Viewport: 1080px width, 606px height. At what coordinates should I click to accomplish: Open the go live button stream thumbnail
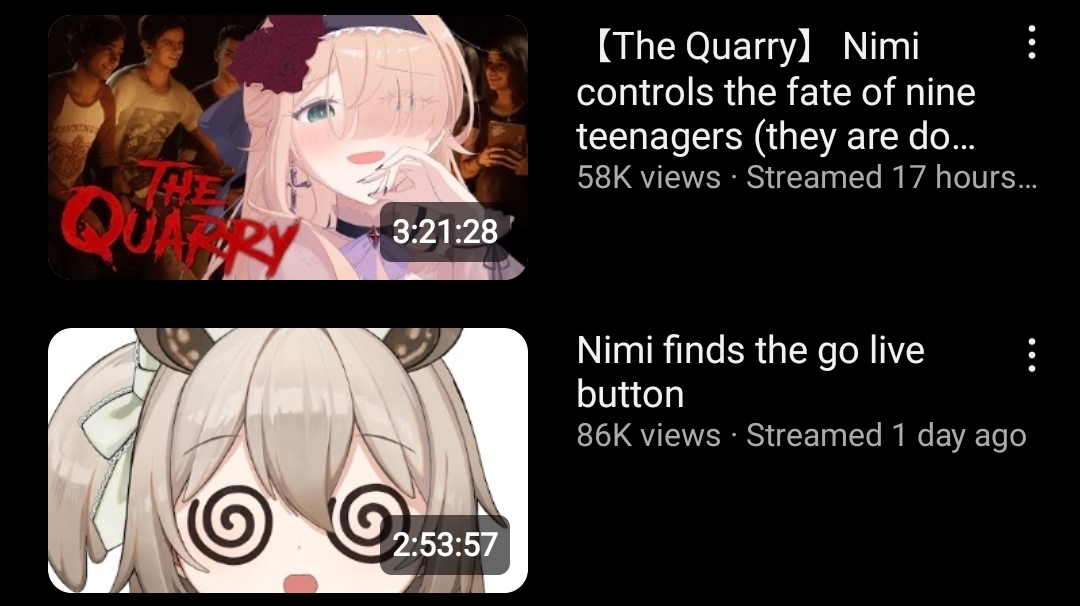click(x=288, y=460)
